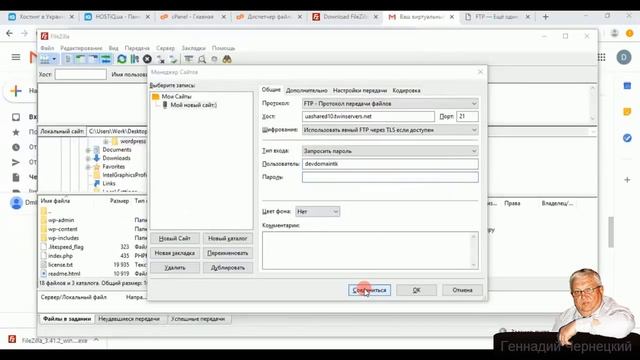Expand Documents folder in local tree
The image size is (640, 360).
click(88, 150)
